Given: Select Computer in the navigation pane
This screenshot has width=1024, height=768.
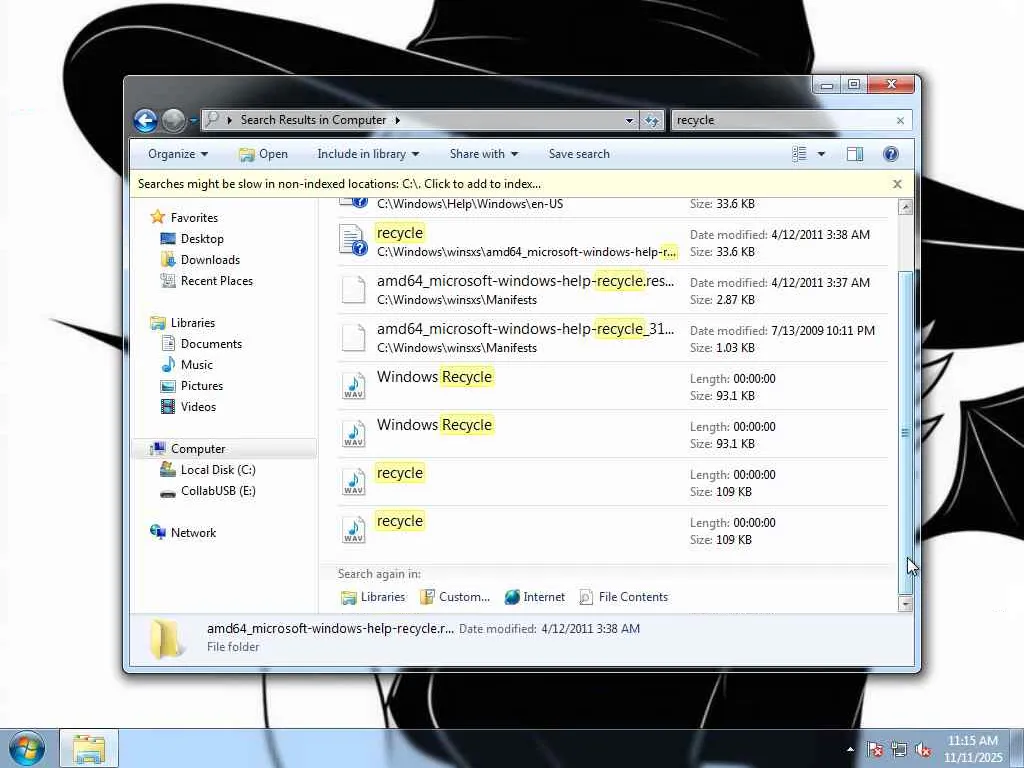Looking at the screenshot, I should coord(198,449).
